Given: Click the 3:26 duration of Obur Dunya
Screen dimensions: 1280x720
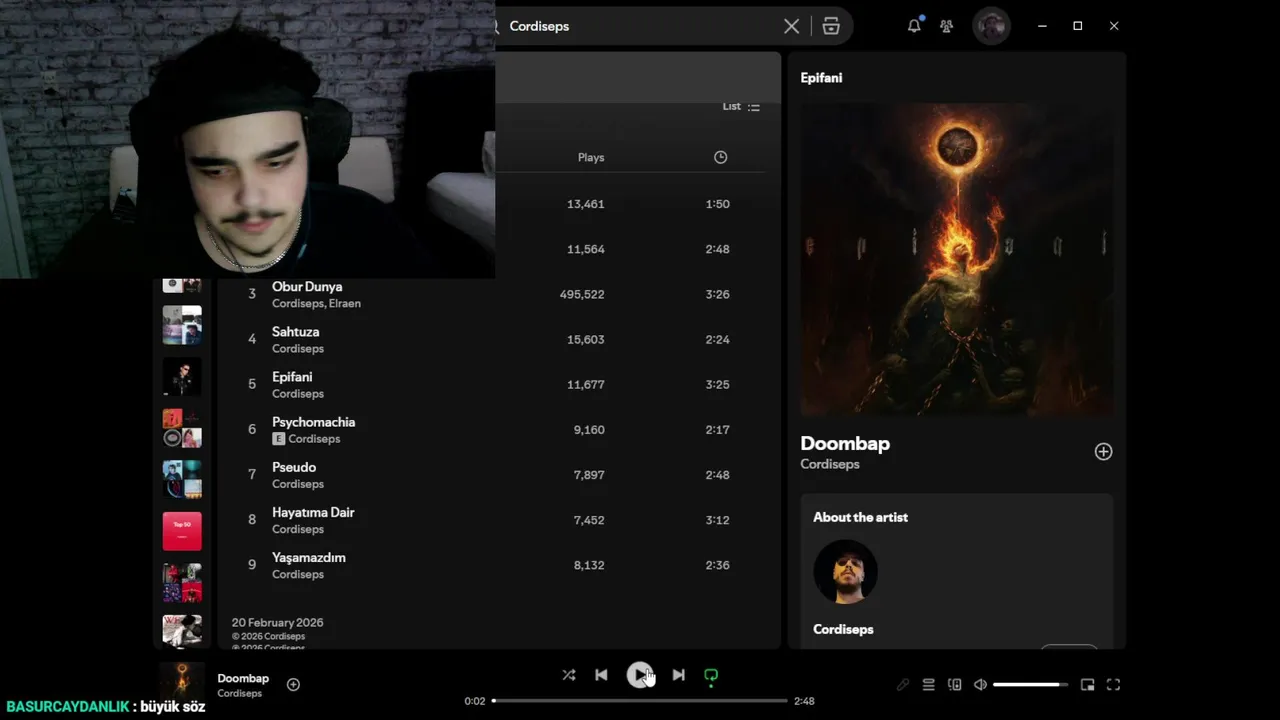Looking at the screenshot, I should pyautogui.click(x=717, y=294).
